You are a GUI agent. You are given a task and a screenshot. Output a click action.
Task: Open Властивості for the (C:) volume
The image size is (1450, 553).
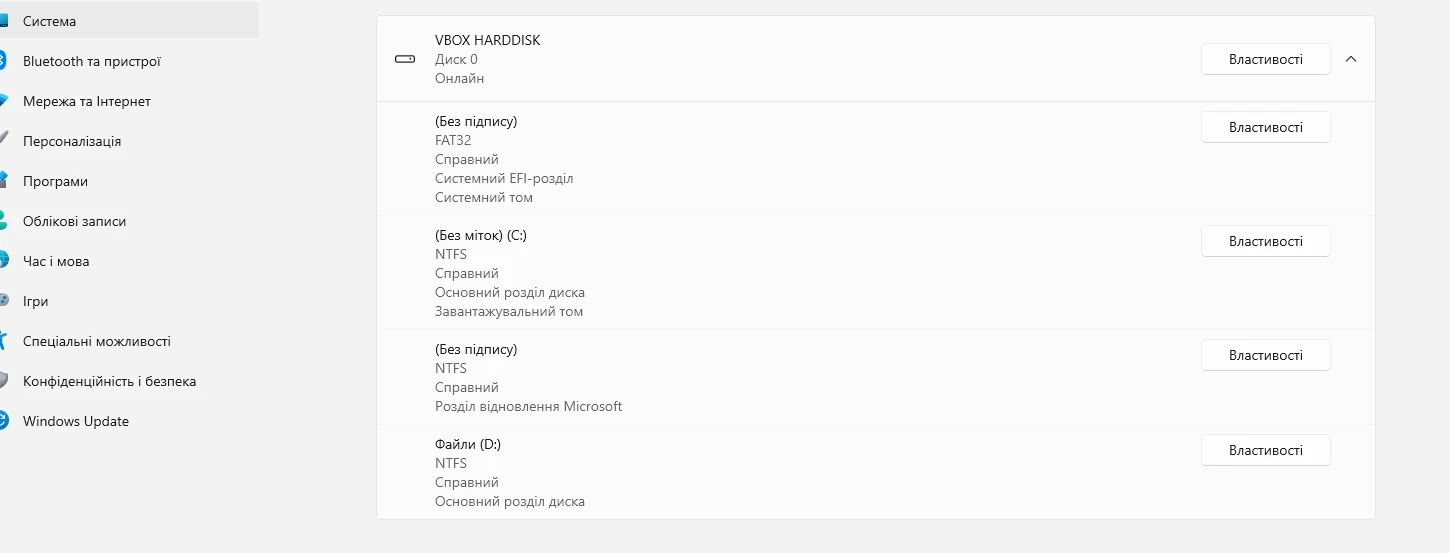pyautogui.click(x=1265, y=241)
